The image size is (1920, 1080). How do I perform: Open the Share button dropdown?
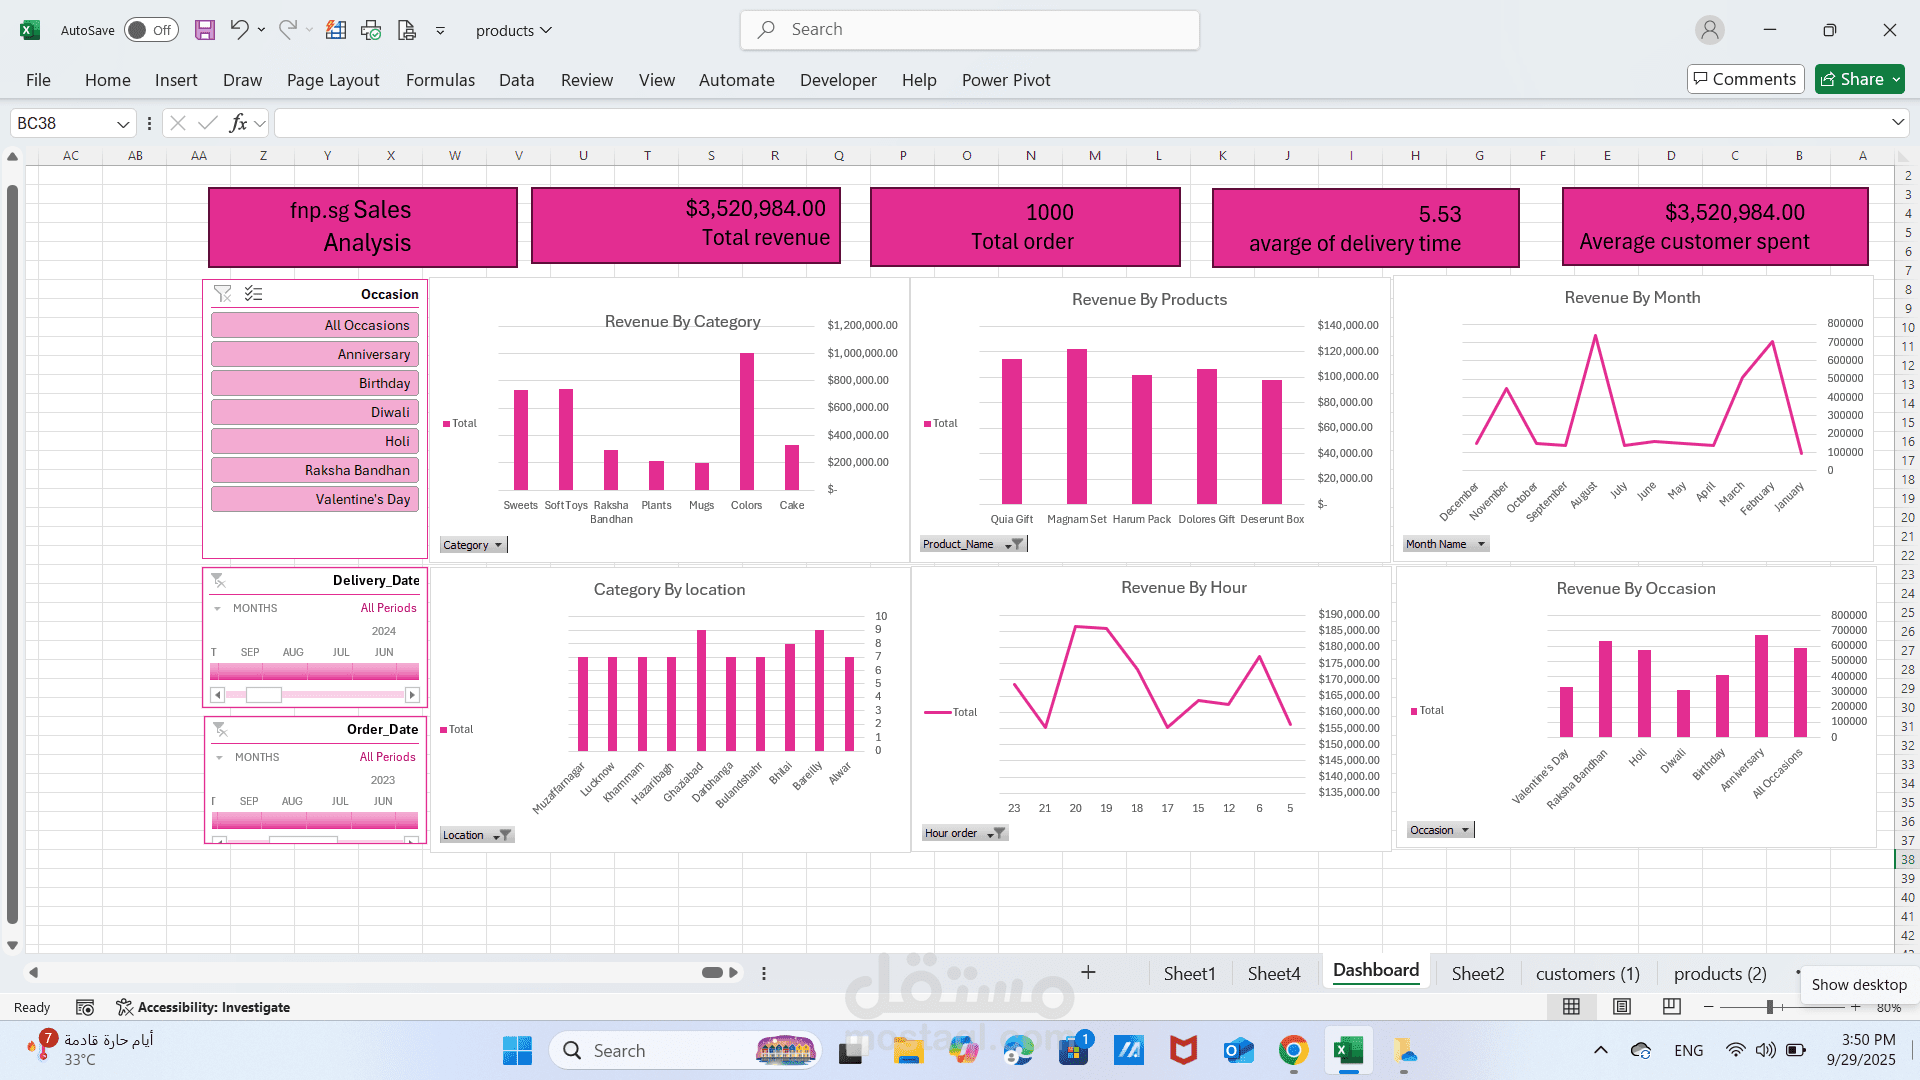[1895, 79]
